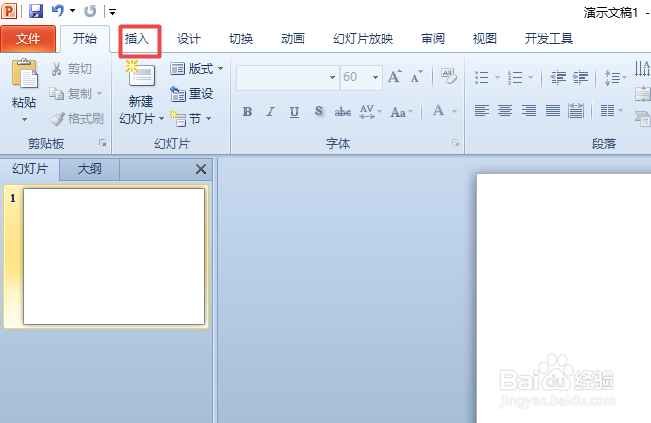
Task: Click the text direction icon
Action: click(x=642, y=69)
